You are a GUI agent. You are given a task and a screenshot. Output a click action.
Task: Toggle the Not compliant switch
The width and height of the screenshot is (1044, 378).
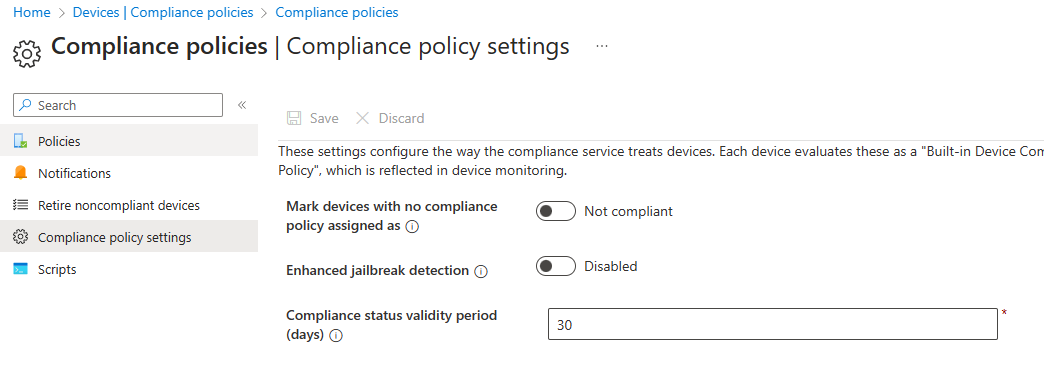[555, 212]
